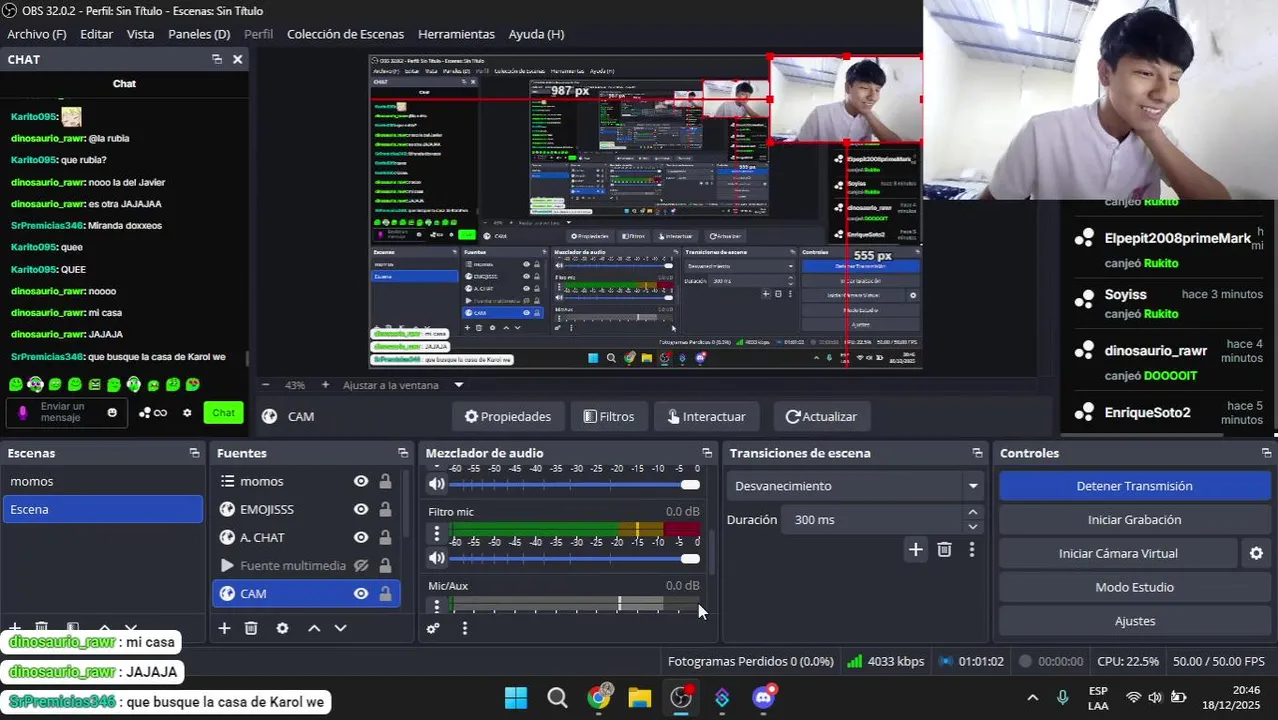1278x720 pixels.
Task: Show hidden tray icons chevron
Action: click(x=1033, y=697)
